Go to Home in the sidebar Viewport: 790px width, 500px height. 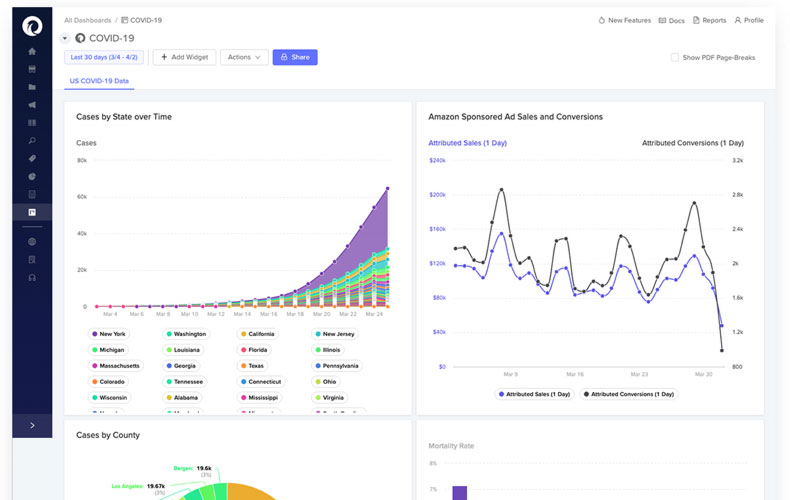(32, 51)
